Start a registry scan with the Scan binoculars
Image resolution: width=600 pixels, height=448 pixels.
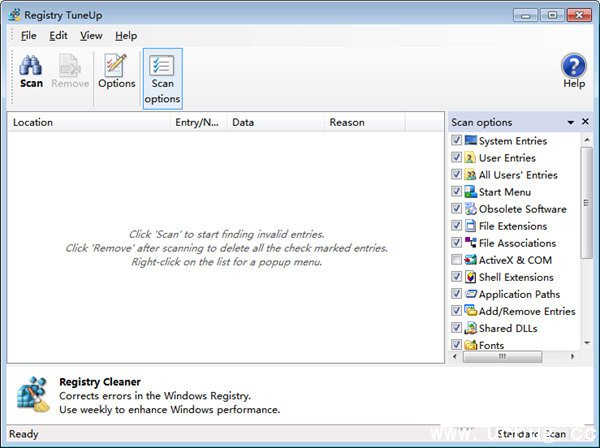(x=31, y=72)
